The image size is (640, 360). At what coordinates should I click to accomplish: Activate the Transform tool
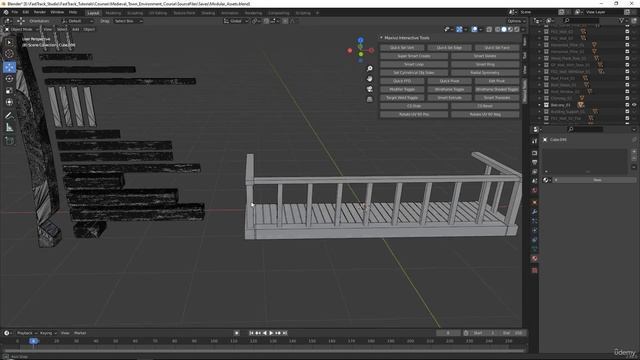pyautogui.click(x=9, y=102)
